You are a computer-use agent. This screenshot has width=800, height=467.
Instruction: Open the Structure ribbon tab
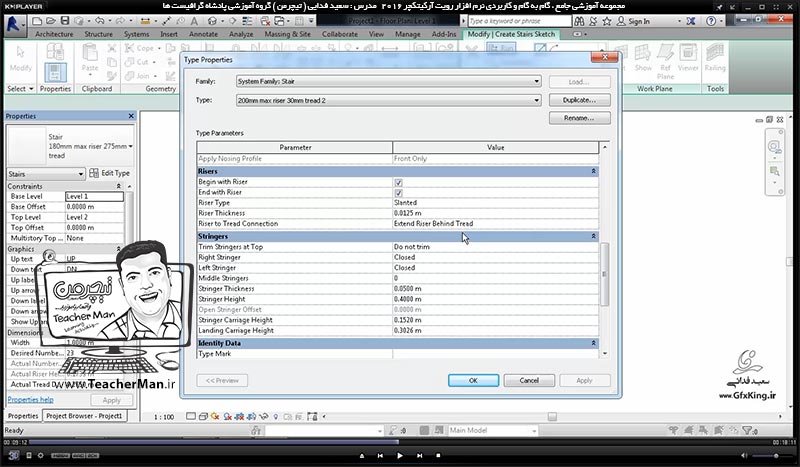click(98, 34)
